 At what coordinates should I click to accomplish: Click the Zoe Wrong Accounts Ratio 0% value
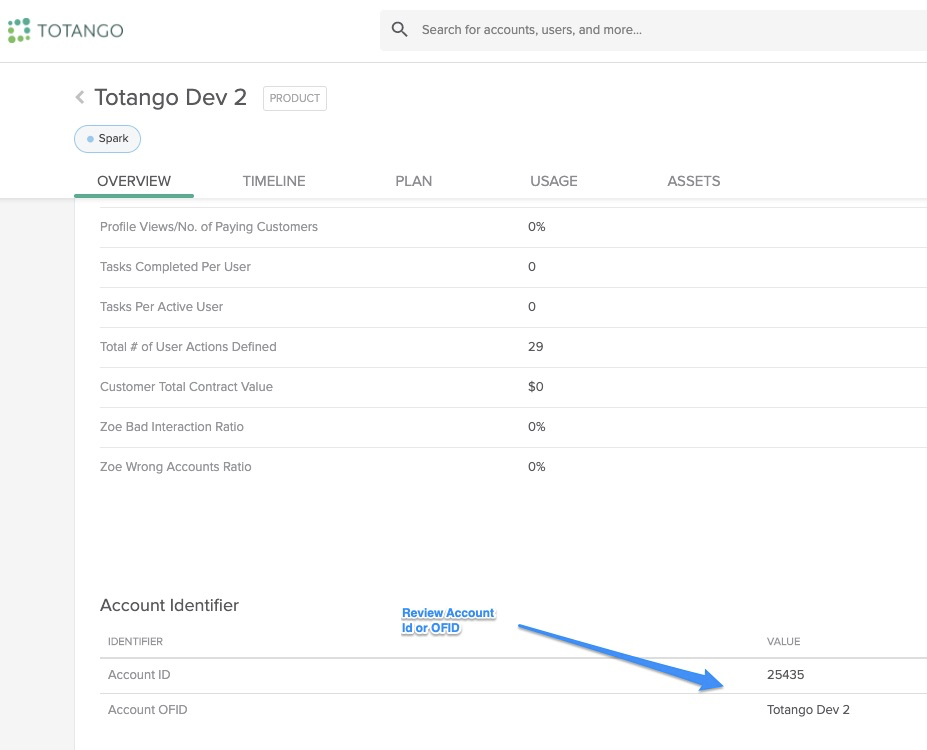point(537,467)
